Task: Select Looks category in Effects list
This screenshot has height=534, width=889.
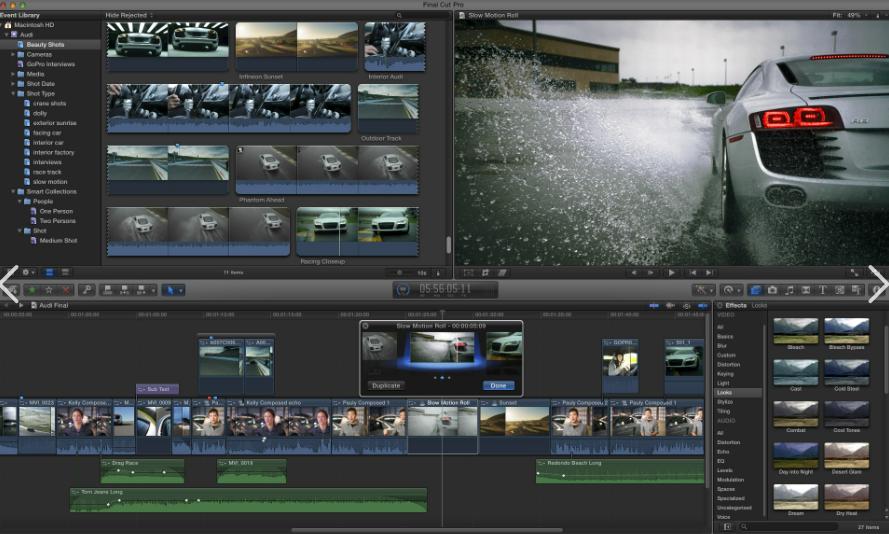Action: [x=725, y=393]
